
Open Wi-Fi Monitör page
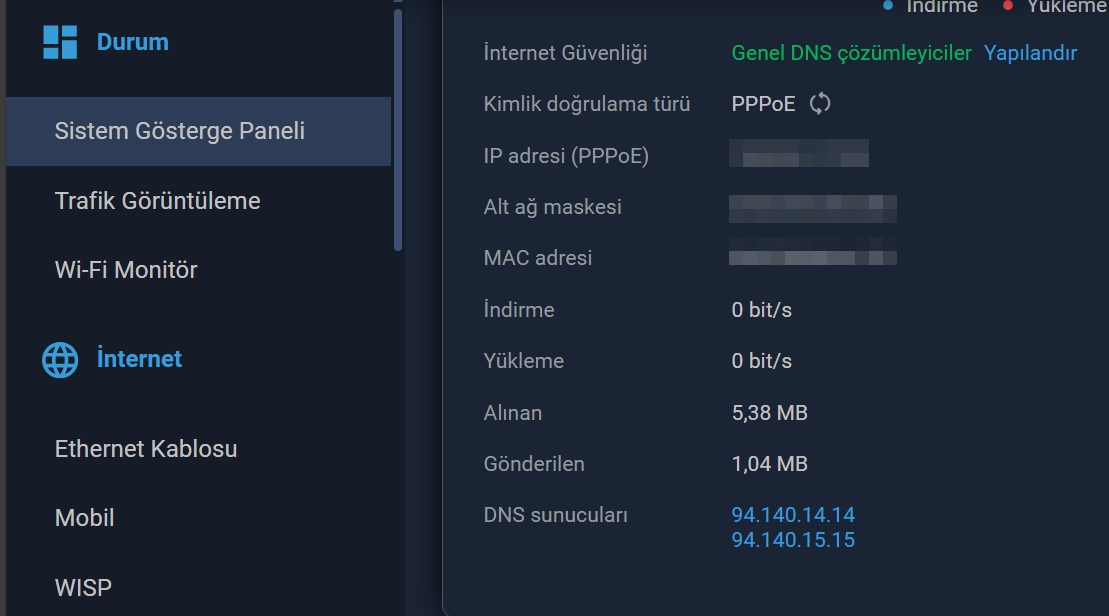[126, 270]
